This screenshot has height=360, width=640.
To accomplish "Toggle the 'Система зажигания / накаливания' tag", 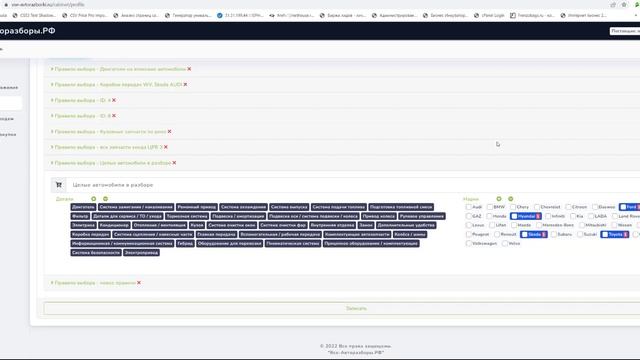I will [x=136, y=207].
